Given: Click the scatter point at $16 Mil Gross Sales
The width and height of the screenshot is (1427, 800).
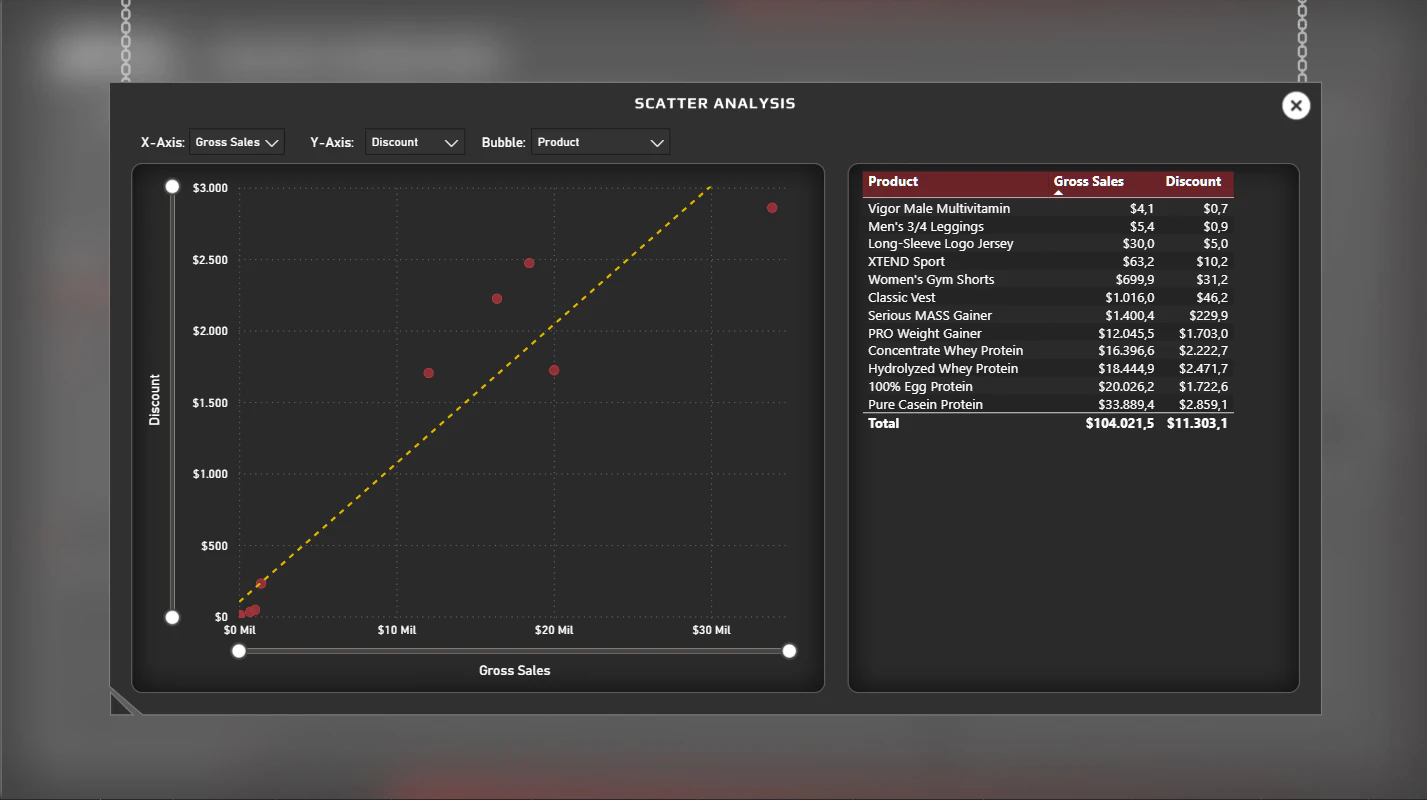Looking at the screenshot, I should pyautogui.click(x=497, y=299).
